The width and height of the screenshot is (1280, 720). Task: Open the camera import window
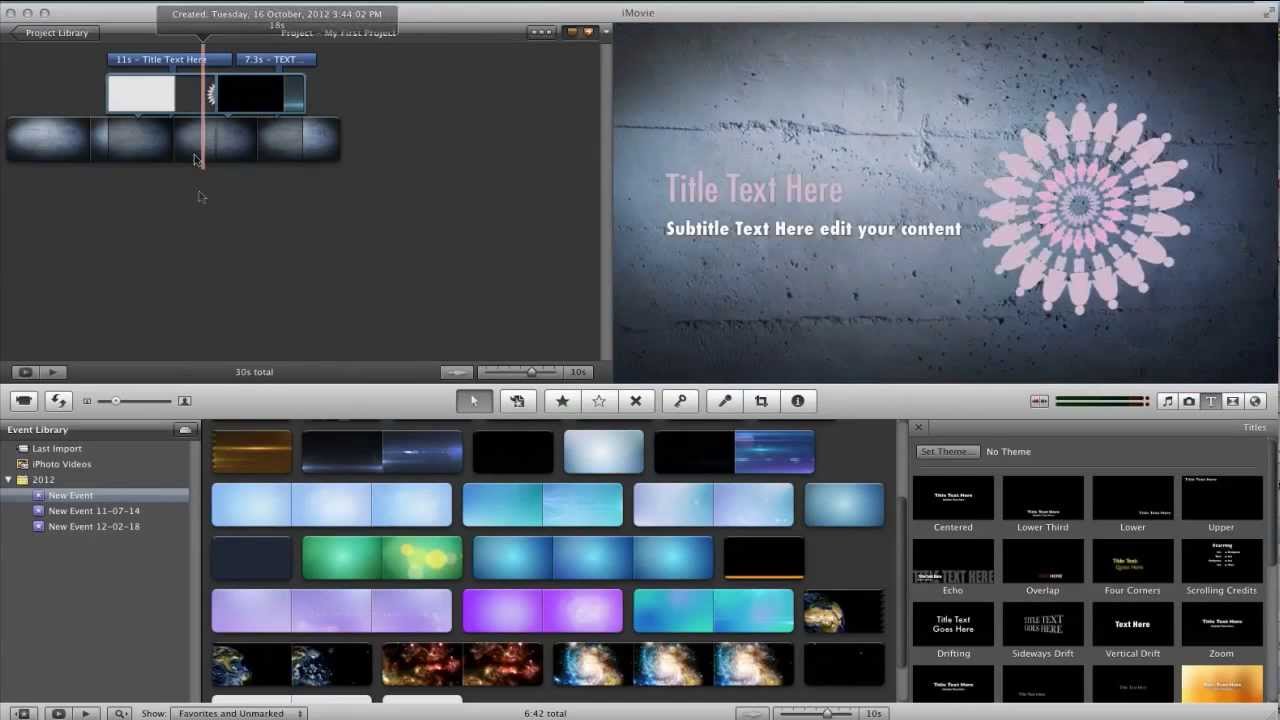pyautogui.click(x=24, y=401)
